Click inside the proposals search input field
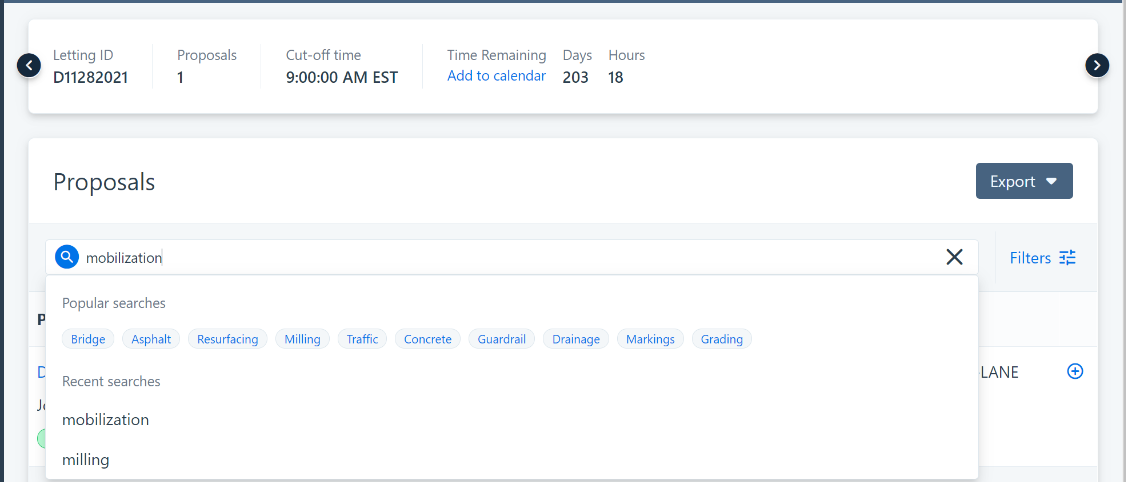 (500, 258)
